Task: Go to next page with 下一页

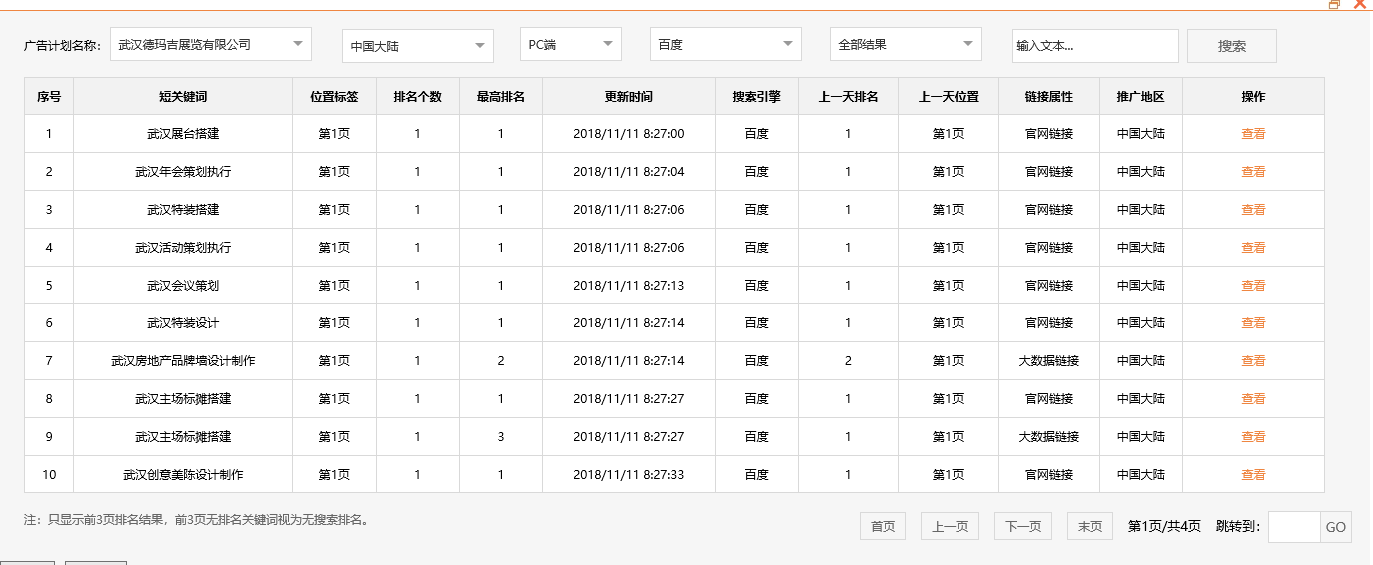Action: coord(1023,527)
